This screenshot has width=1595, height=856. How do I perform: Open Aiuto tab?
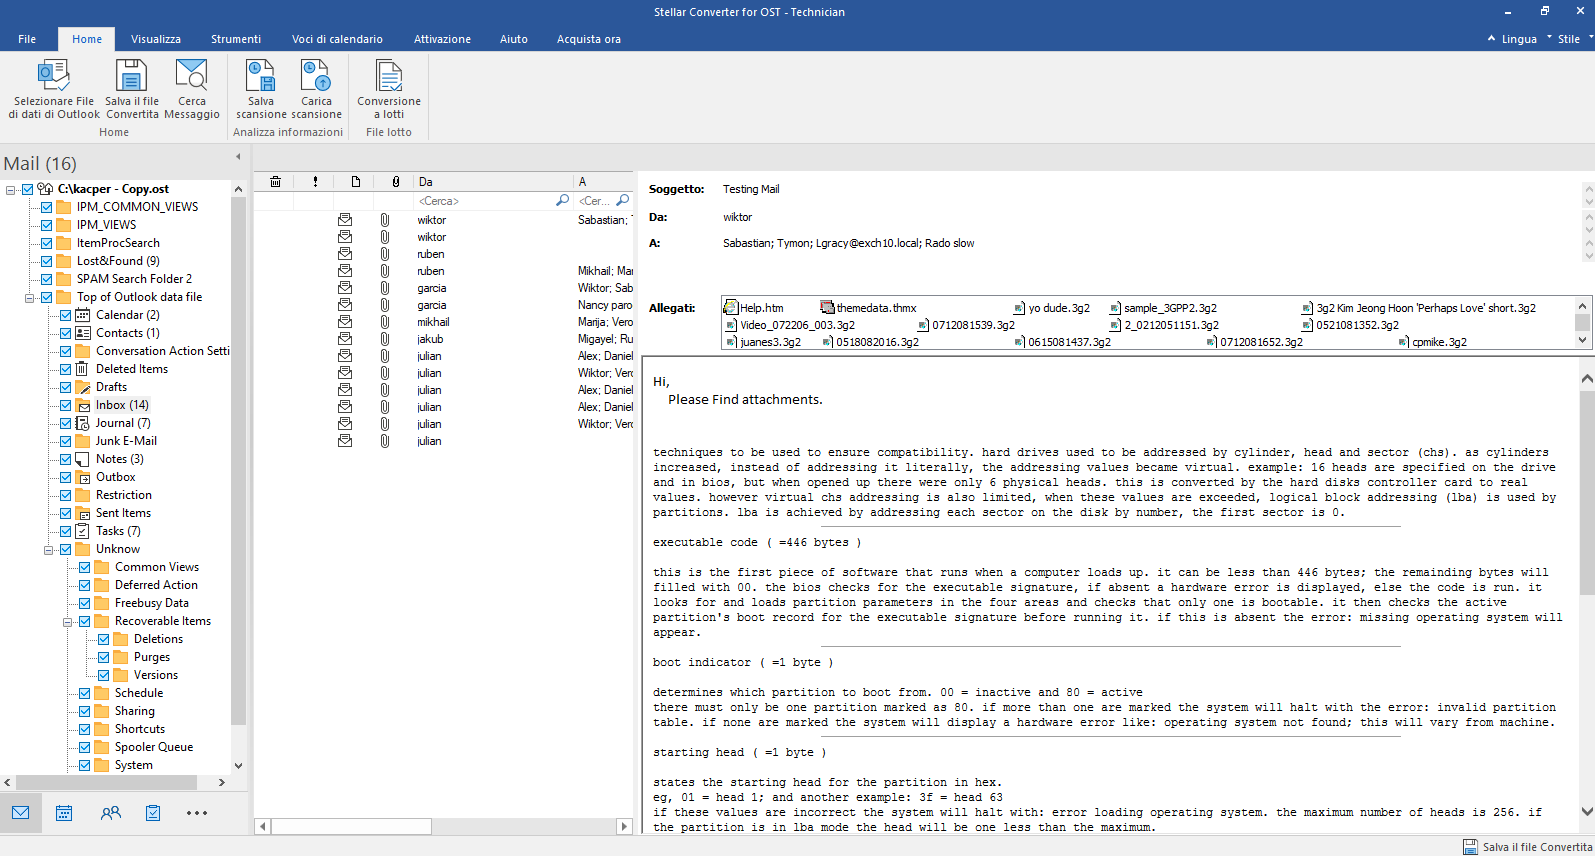513,39
